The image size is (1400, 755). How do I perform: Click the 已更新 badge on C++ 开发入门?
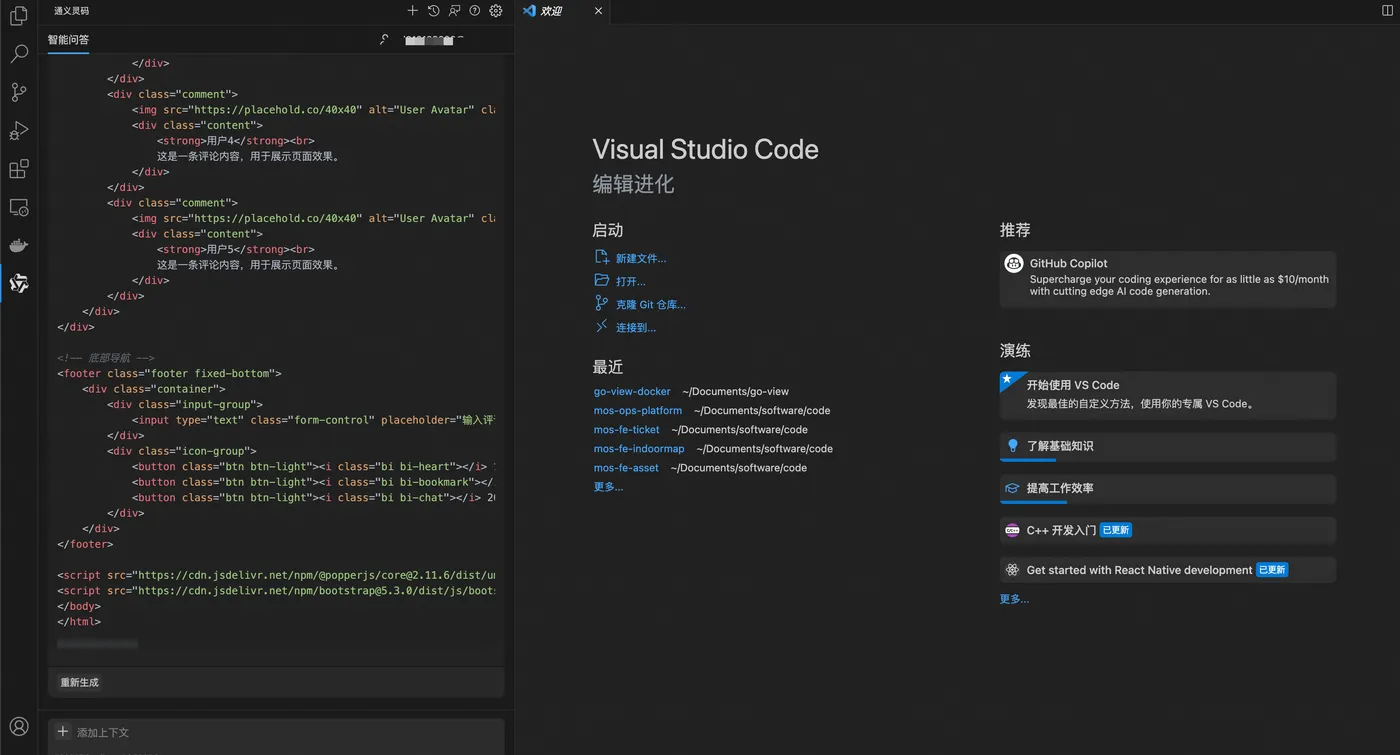pos(1116,530)
